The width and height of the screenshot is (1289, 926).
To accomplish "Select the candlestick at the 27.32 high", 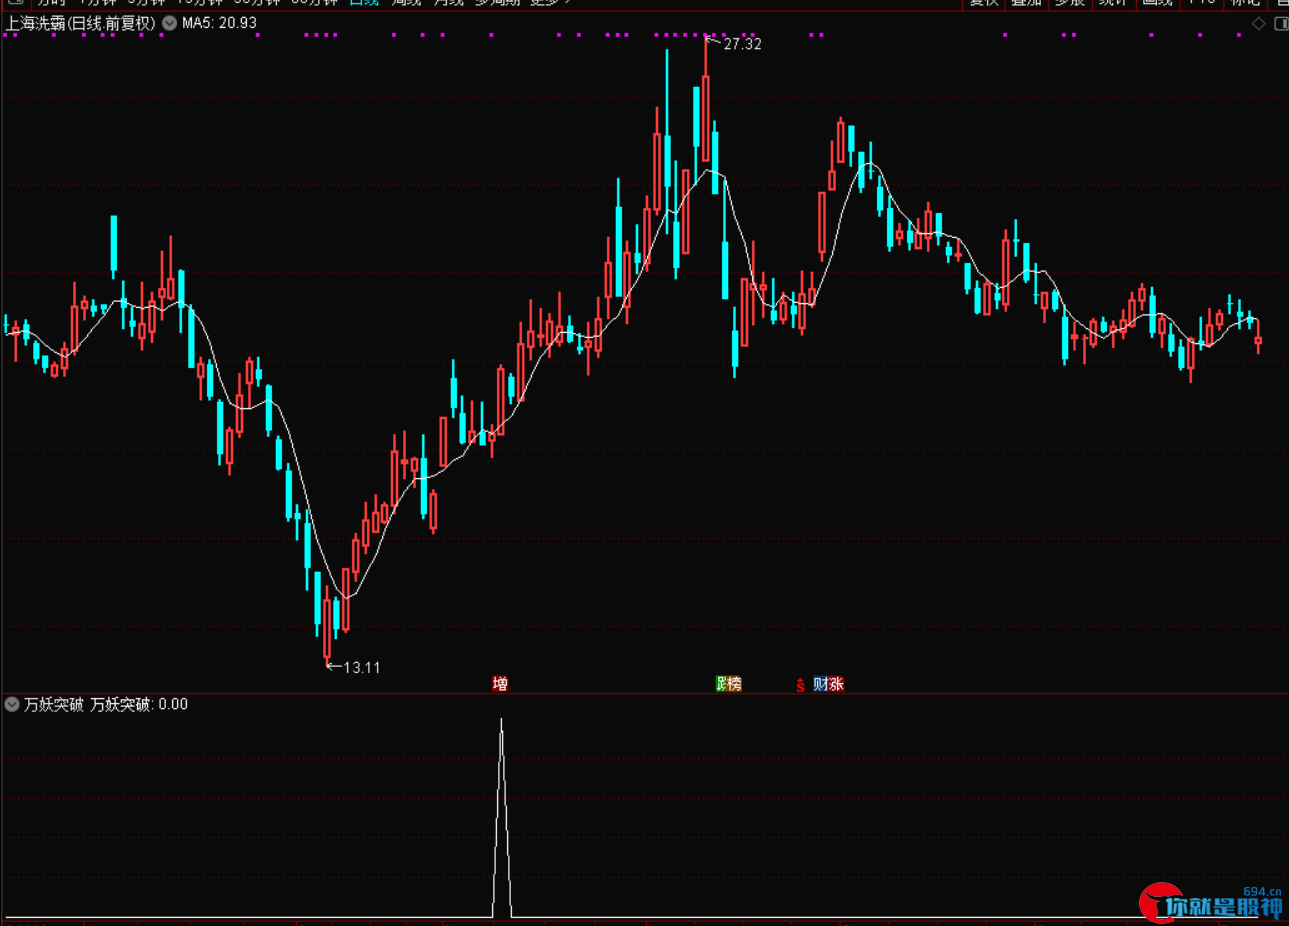I will coord(705,100).
